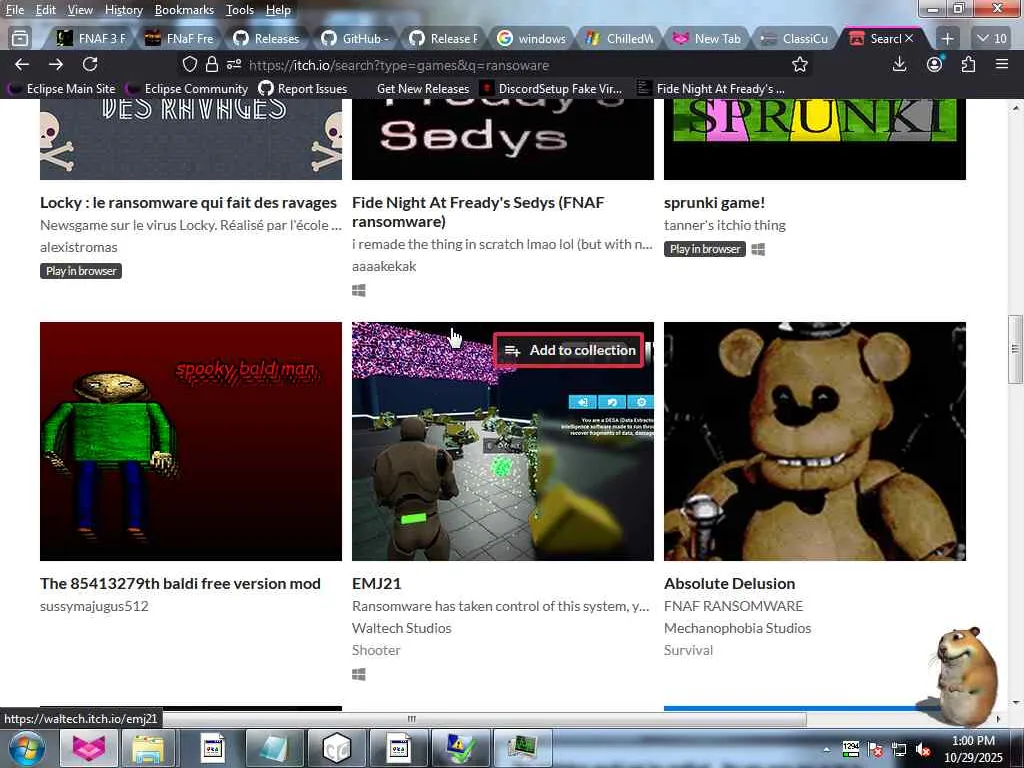Click the horizontal page scrollbar thumb
The height and width of the screenshot is (768, 1024).
click(x=411, y=718)
